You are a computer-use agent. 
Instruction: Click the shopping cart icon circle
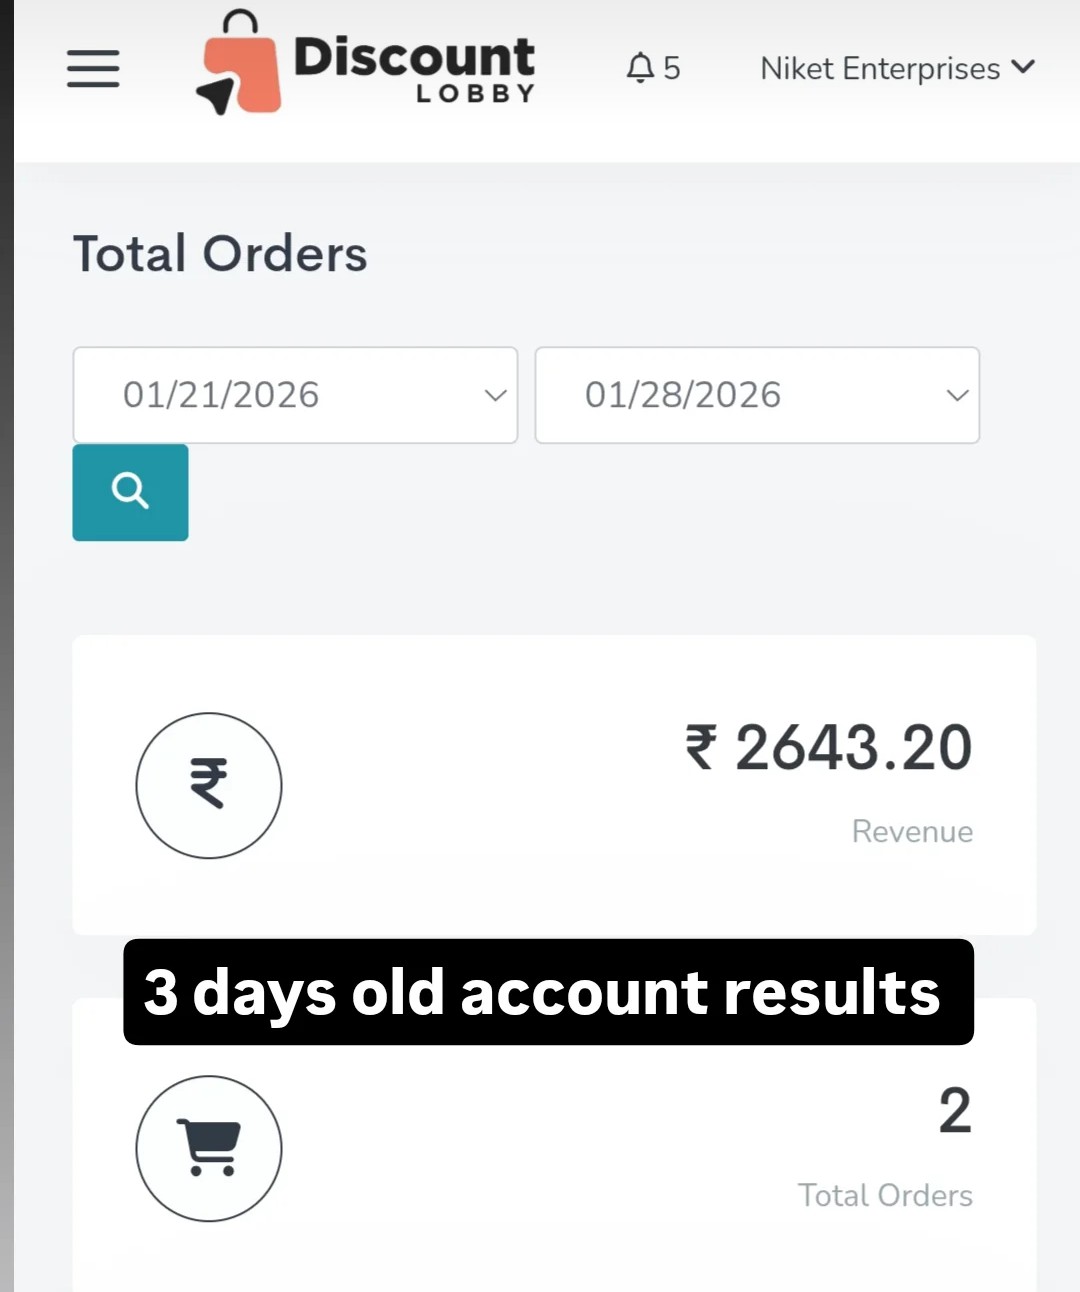(x=209, y=1148)
